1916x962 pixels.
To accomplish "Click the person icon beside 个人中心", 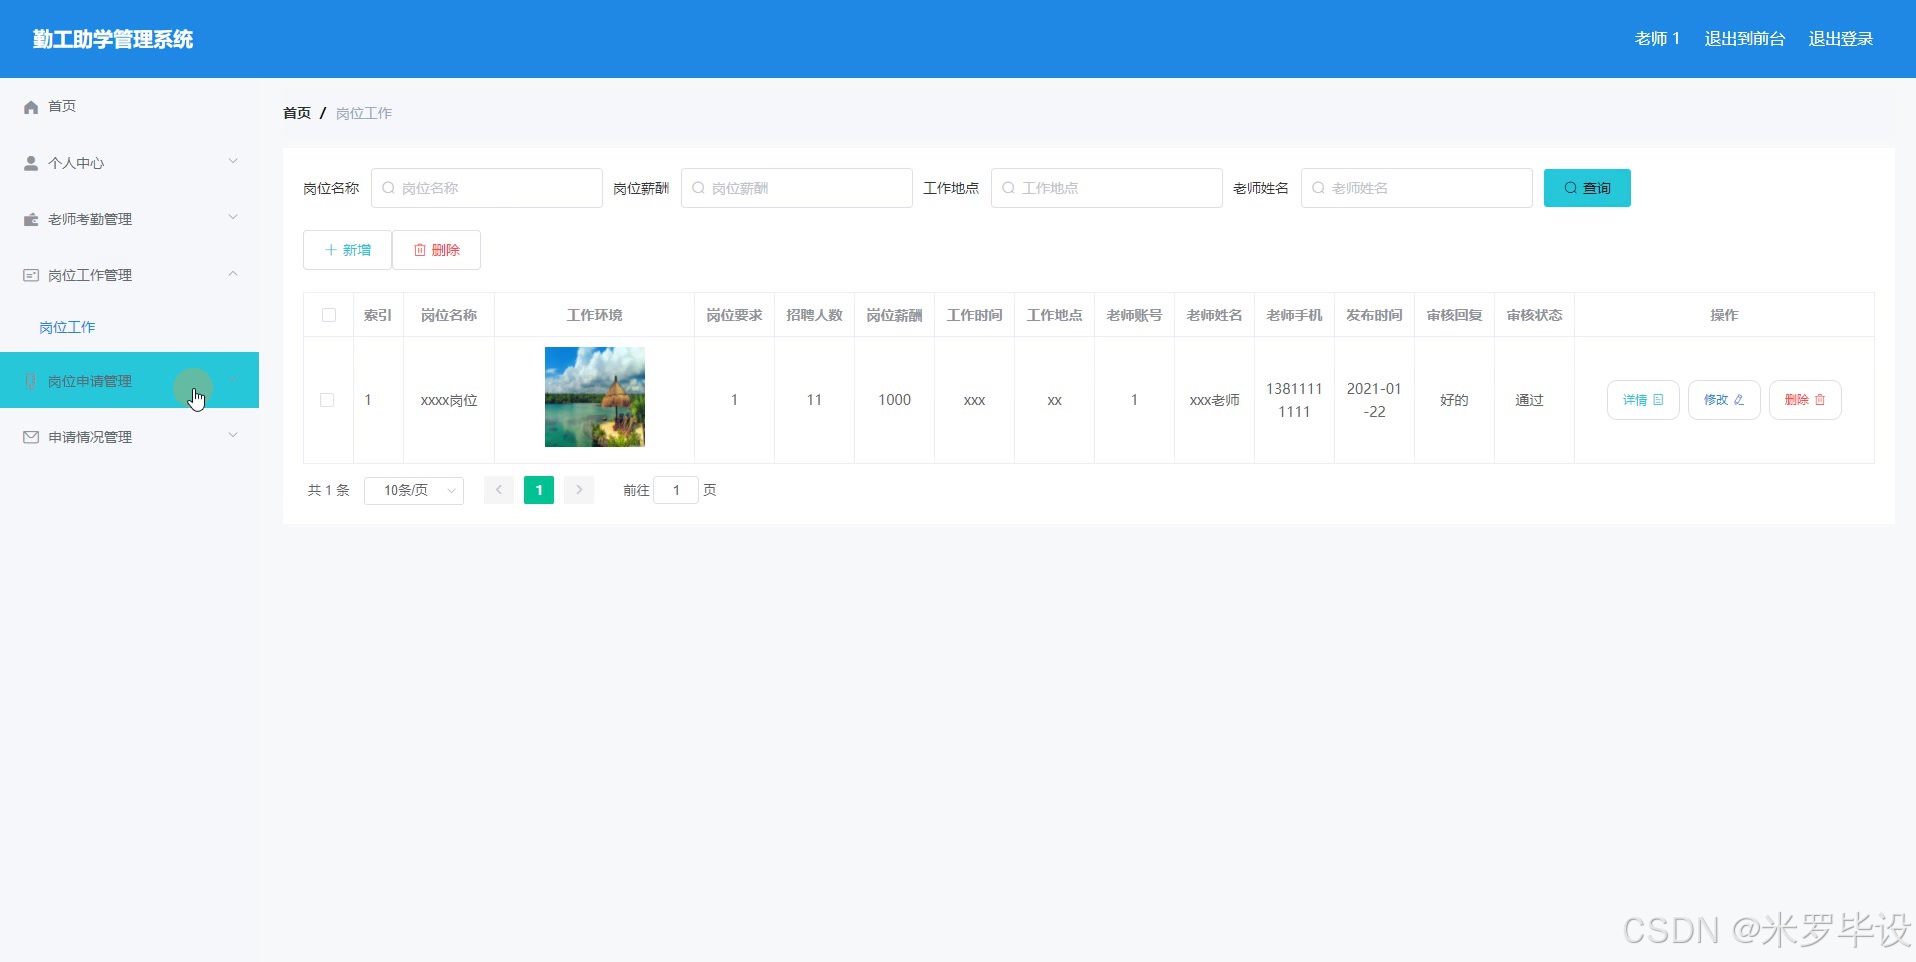I will pos(31,163).
